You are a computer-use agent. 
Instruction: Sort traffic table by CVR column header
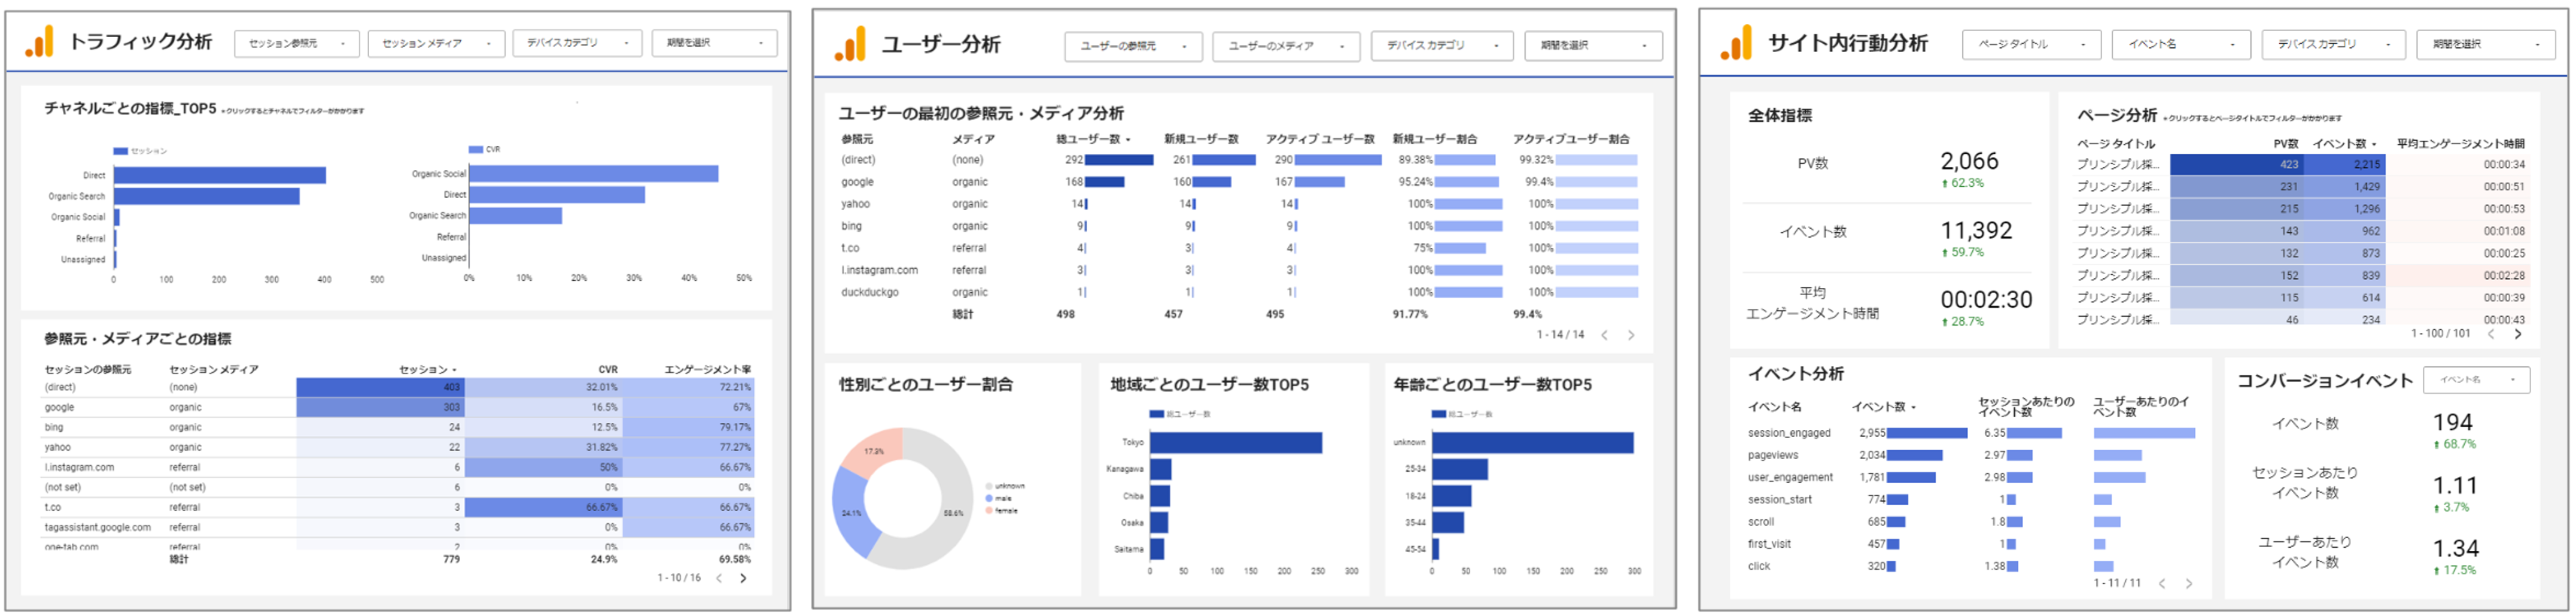pos(607,369)
